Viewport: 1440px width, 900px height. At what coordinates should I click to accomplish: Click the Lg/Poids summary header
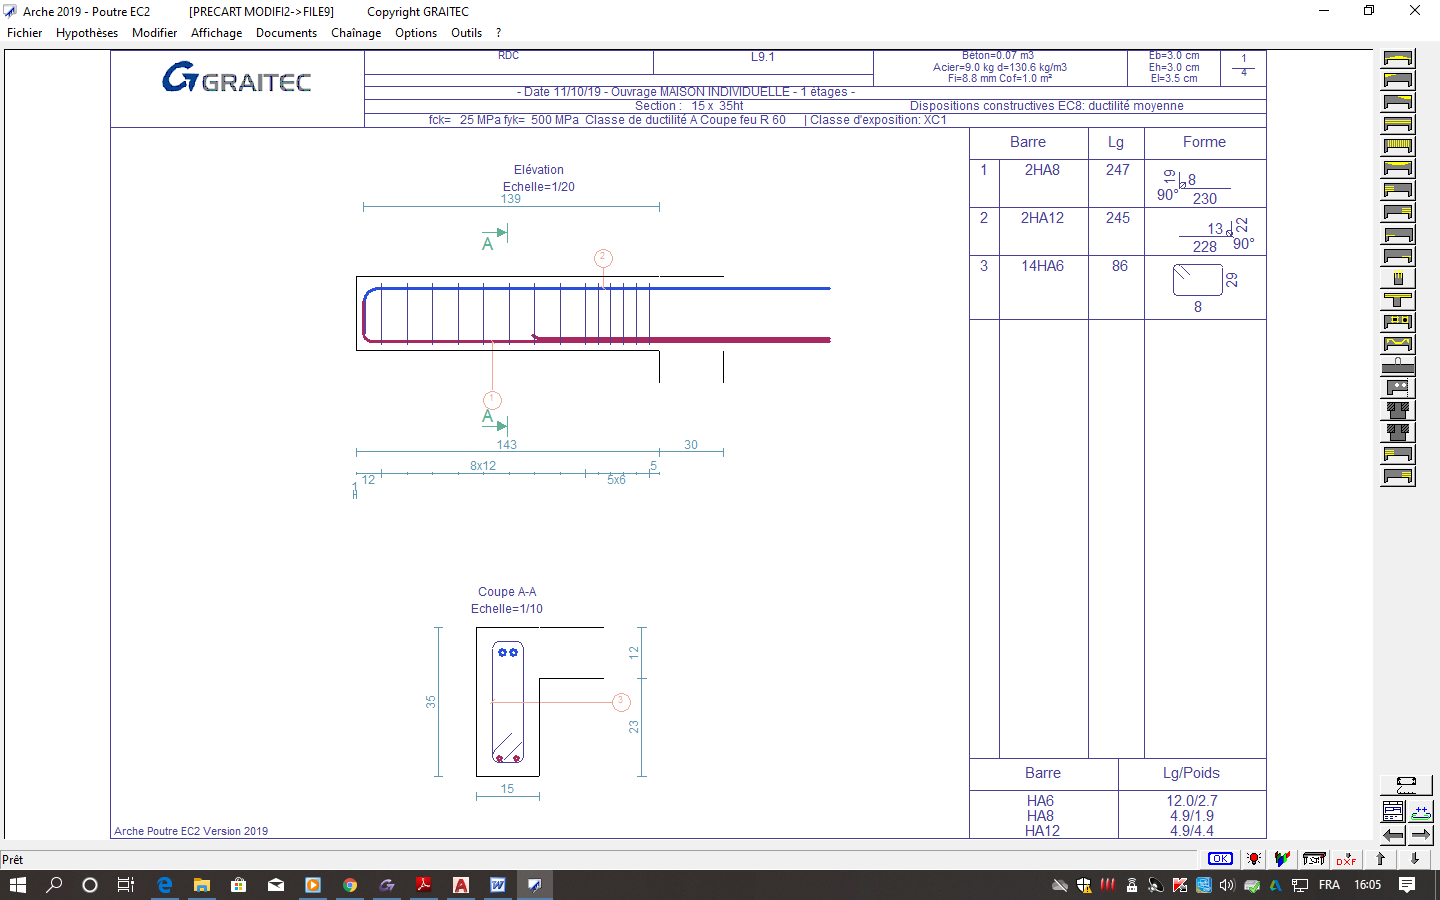1191,773
